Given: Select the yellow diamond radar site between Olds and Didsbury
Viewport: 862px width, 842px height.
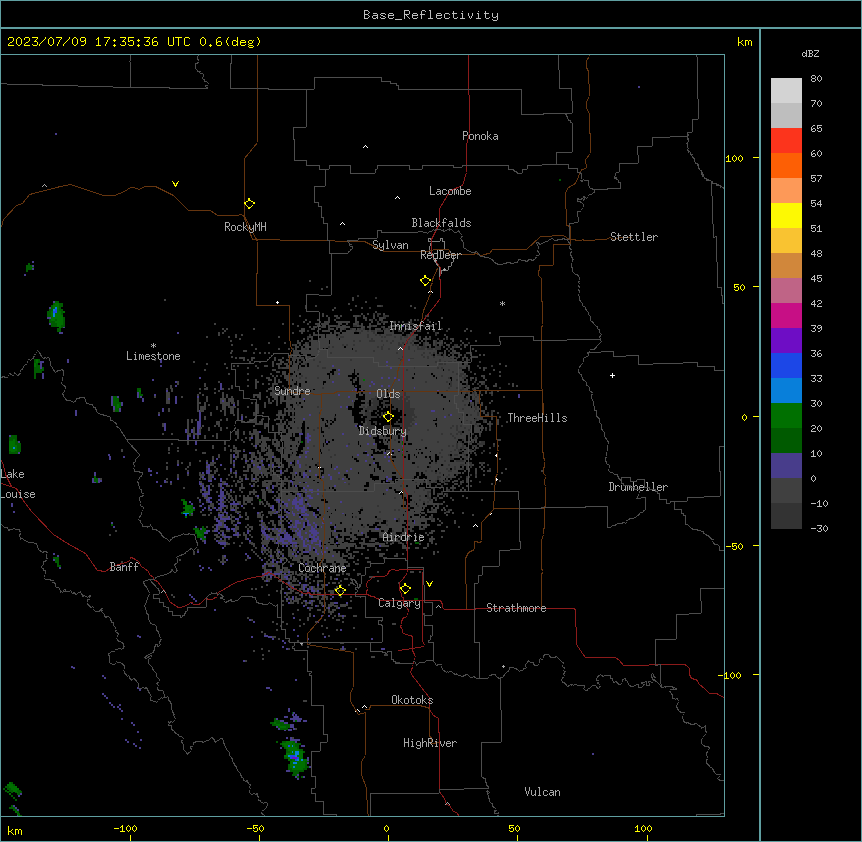Looking at the screenshot, I should pos(388,417).
